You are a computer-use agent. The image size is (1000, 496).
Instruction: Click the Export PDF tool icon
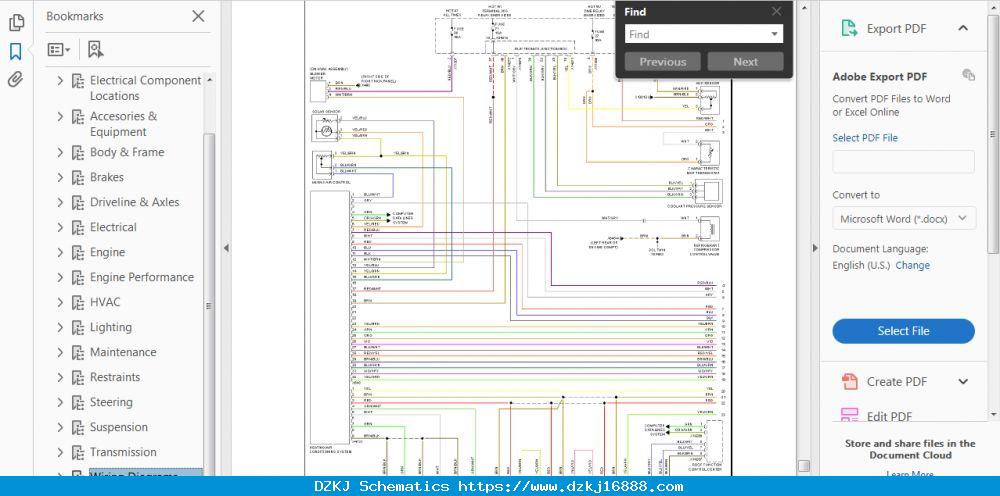click(x=849, y=28)
